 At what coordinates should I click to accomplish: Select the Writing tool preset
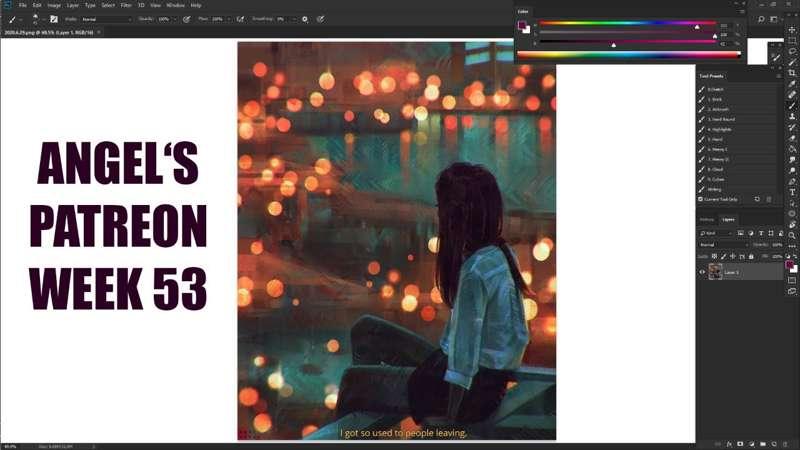[739, 189]
